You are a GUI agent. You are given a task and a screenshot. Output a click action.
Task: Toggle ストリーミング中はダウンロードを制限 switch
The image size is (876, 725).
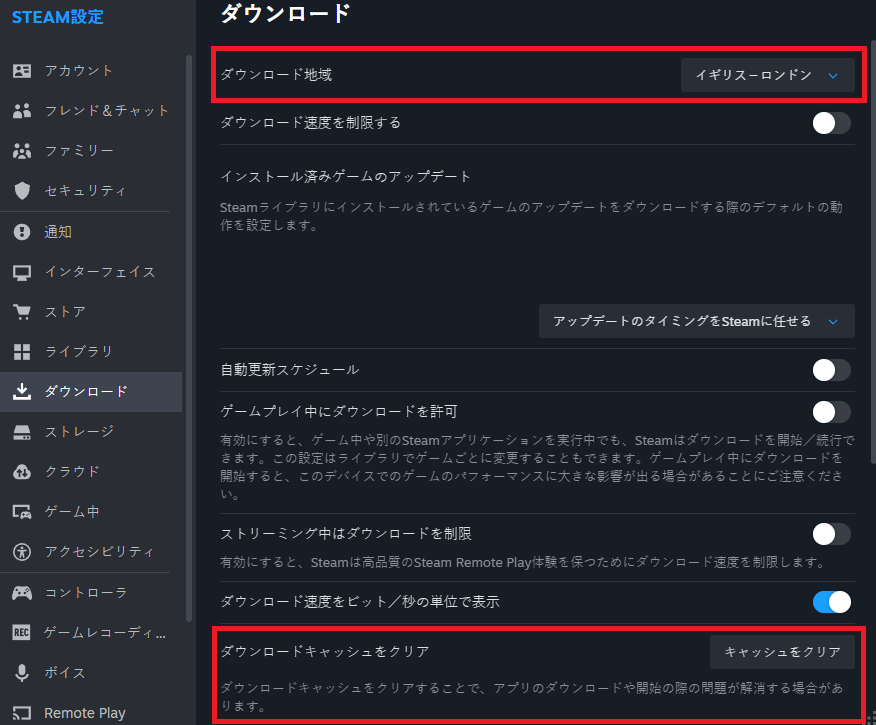831,534
